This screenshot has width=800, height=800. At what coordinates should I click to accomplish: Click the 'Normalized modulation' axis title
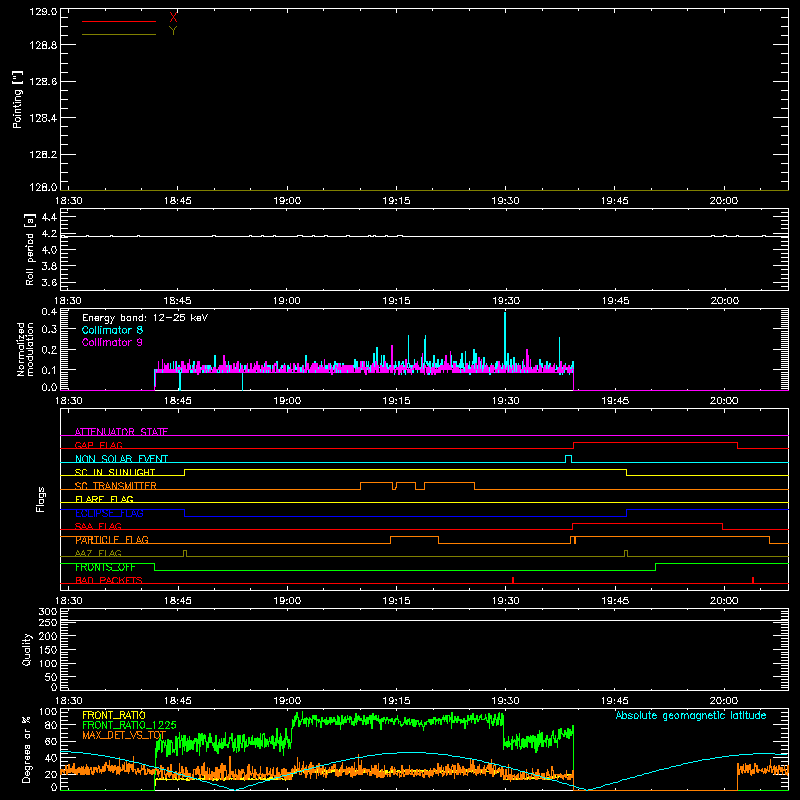click(25, 349)
